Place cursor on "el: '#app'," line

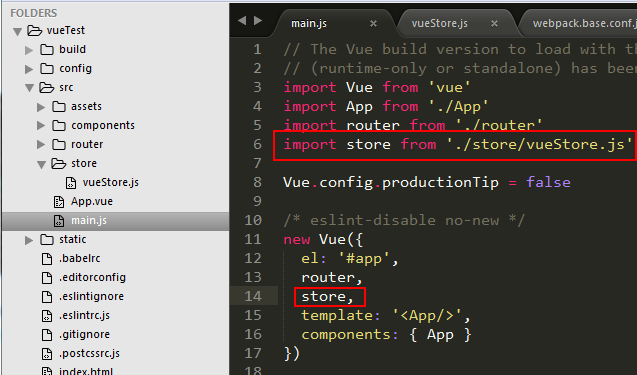coord(350,259)
